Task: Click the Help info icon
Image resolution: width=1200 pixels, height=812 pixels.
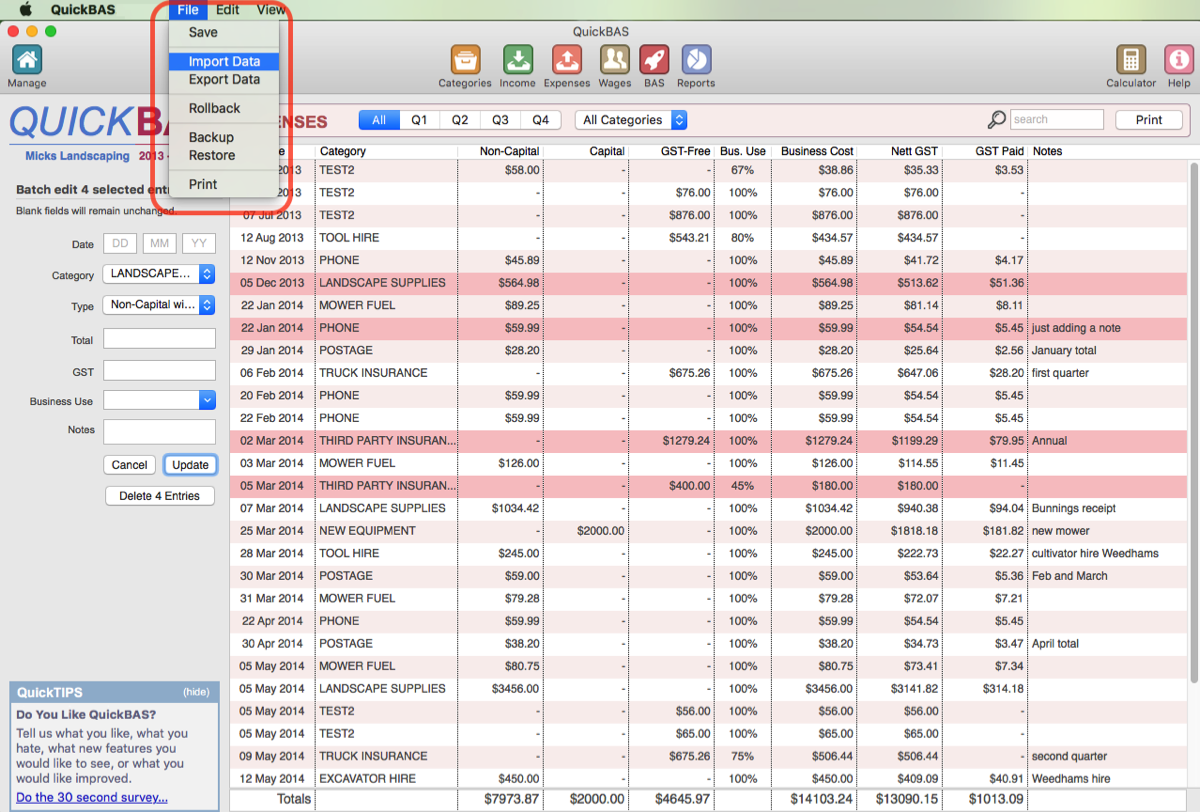Action: tap(1178, 60)
